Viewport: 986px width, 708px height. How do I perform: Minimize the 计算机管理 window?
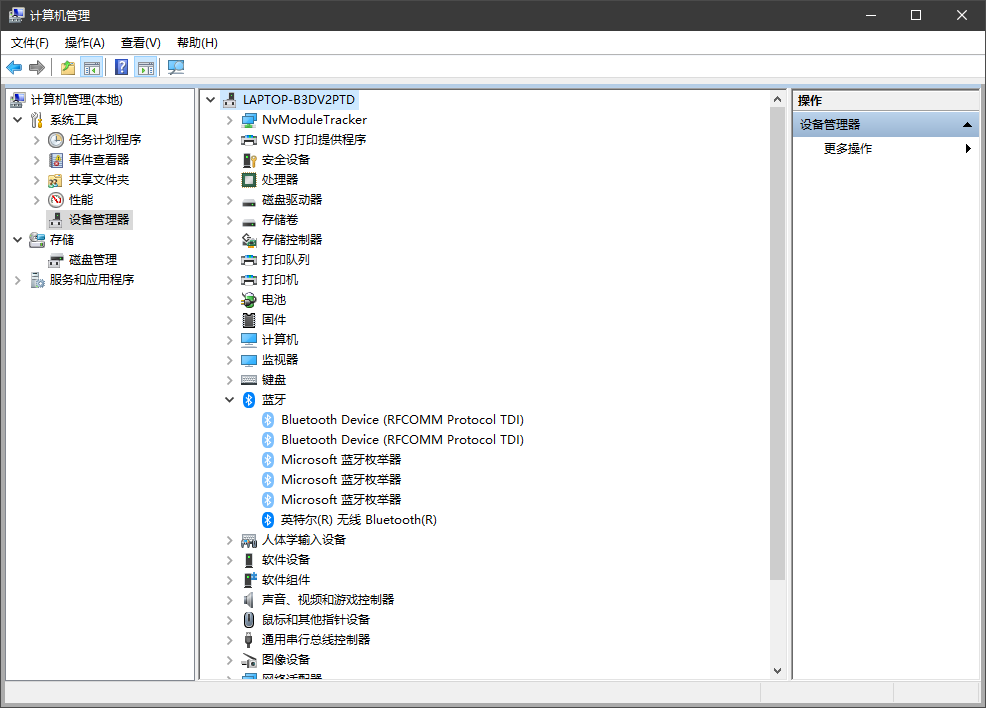tap(871, 15)
